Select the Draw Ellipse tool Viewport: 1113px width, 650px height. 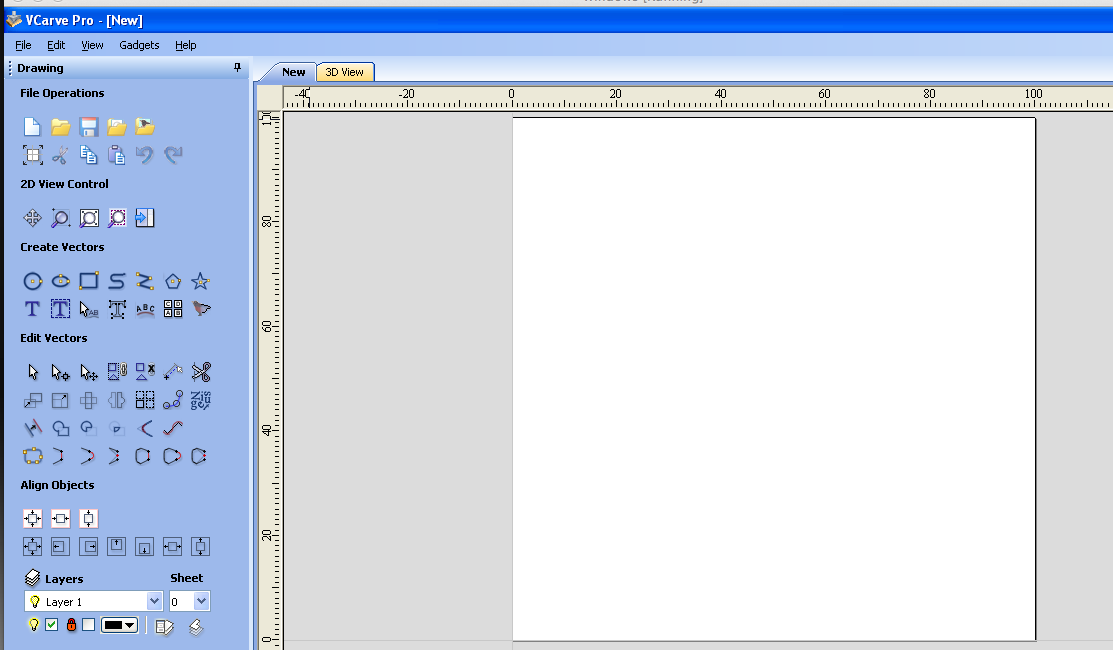[x=60, y=281]
